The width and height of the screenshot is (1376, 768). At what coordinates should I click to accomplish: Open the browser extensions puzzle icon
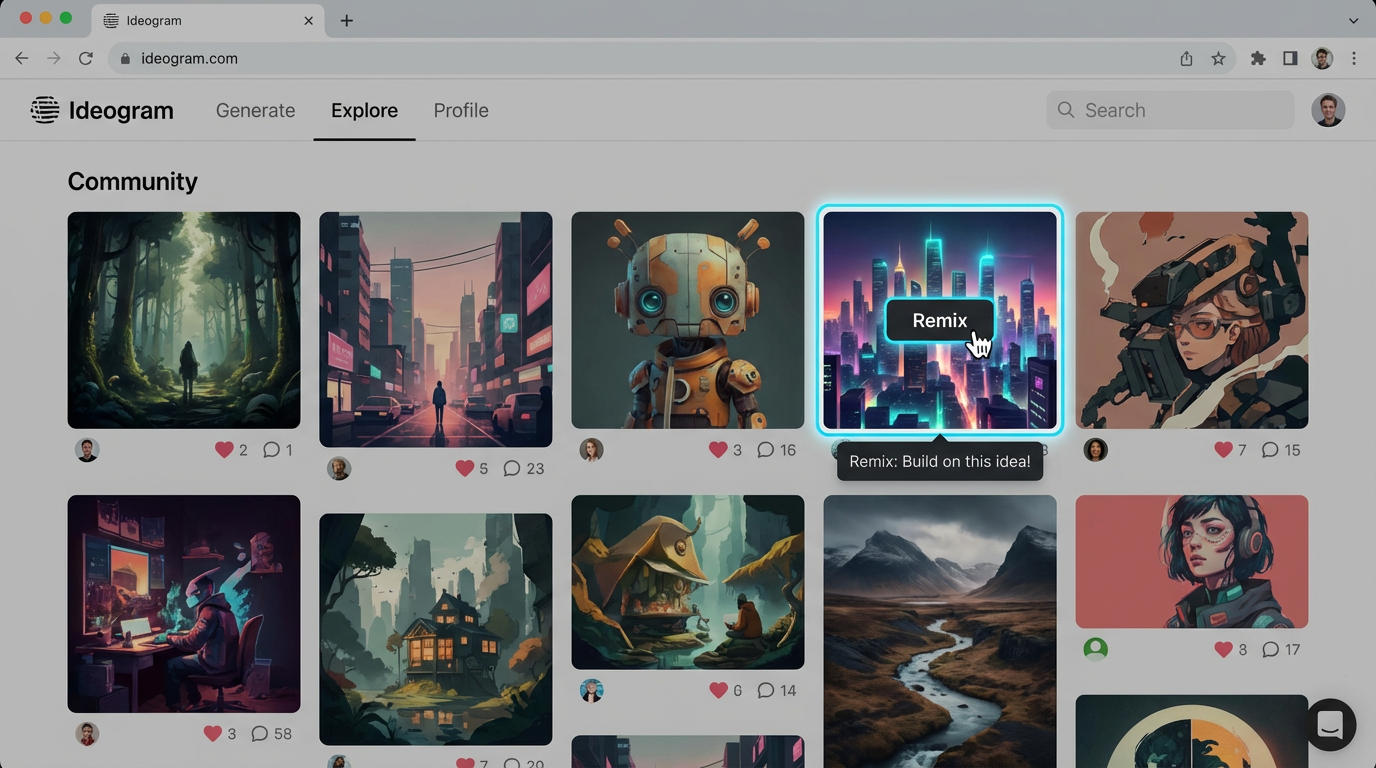coord(1258,59)
